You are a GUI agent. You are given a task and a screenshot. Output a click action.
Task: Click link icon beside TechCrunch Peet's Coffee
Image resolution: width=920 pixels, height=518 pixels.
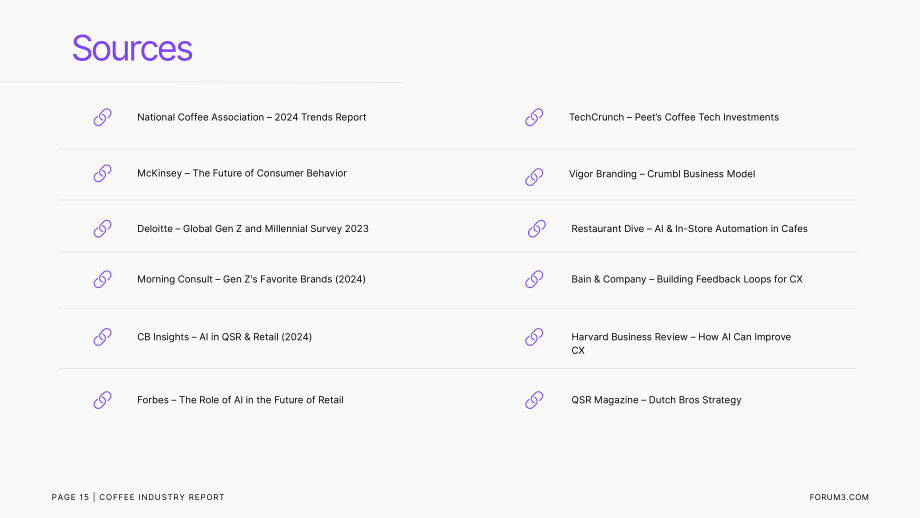pyautogui.click(x=534, y=117)
